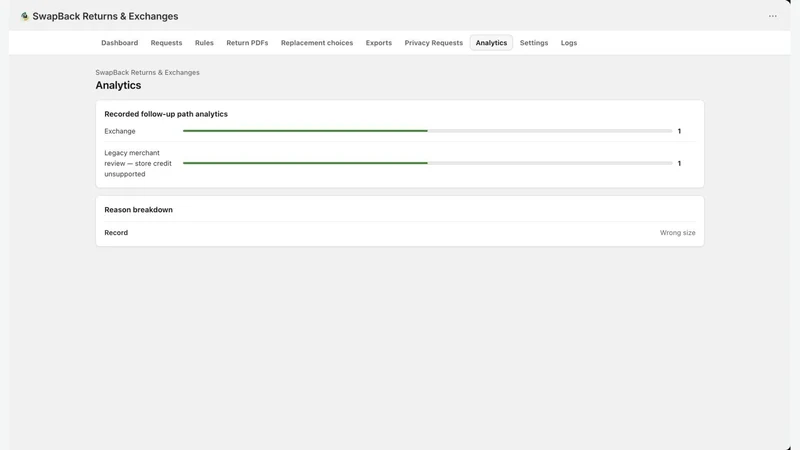Click the Exchange row label
Screen dimensions: 800x450
(120, 131)
